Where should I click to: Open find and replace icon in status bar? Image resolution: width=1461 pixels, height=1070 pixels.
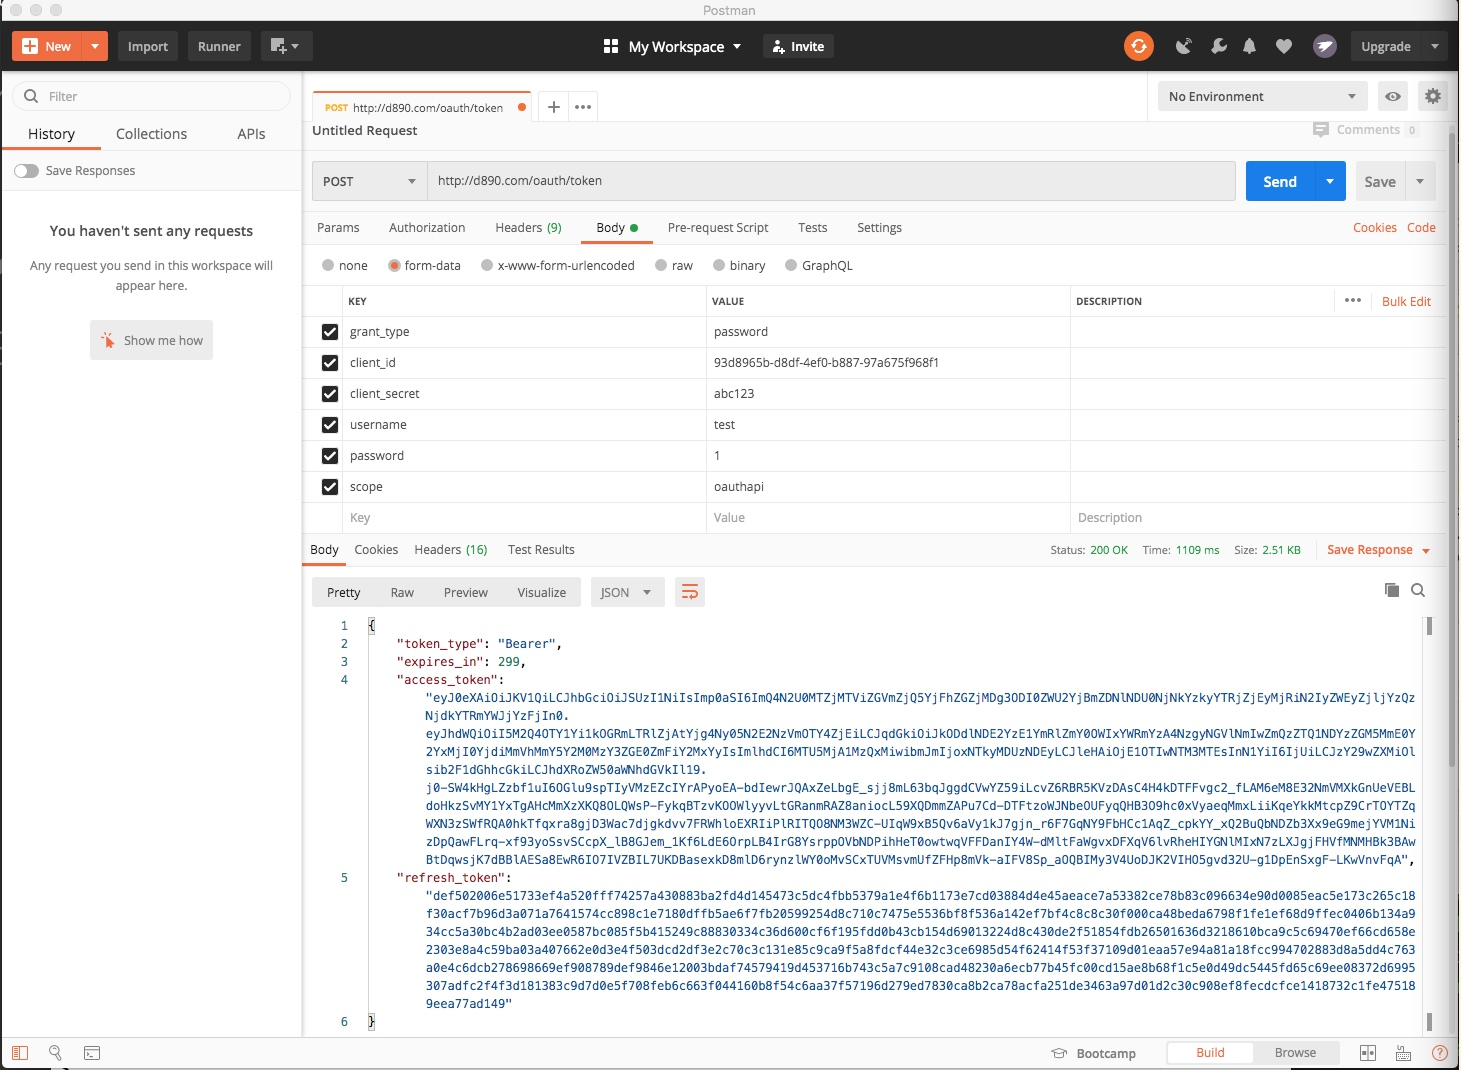pos(55,1053)
